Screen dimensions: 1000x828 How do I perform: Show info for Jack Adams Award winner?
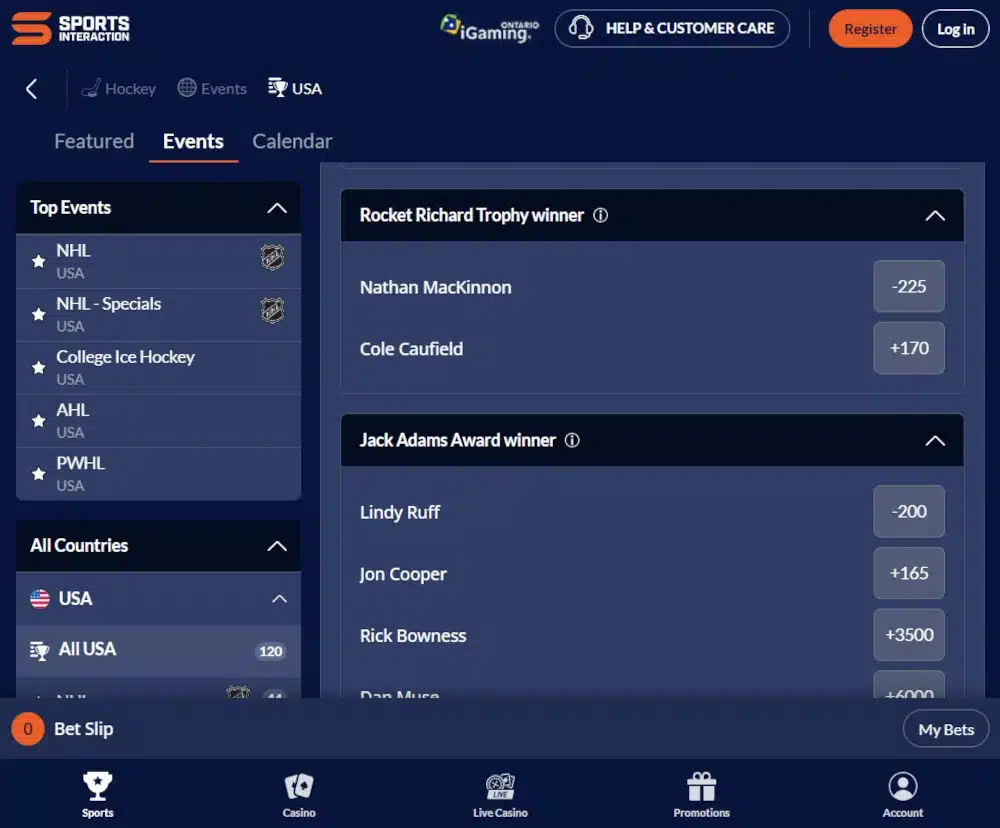(x=572, y=440)
